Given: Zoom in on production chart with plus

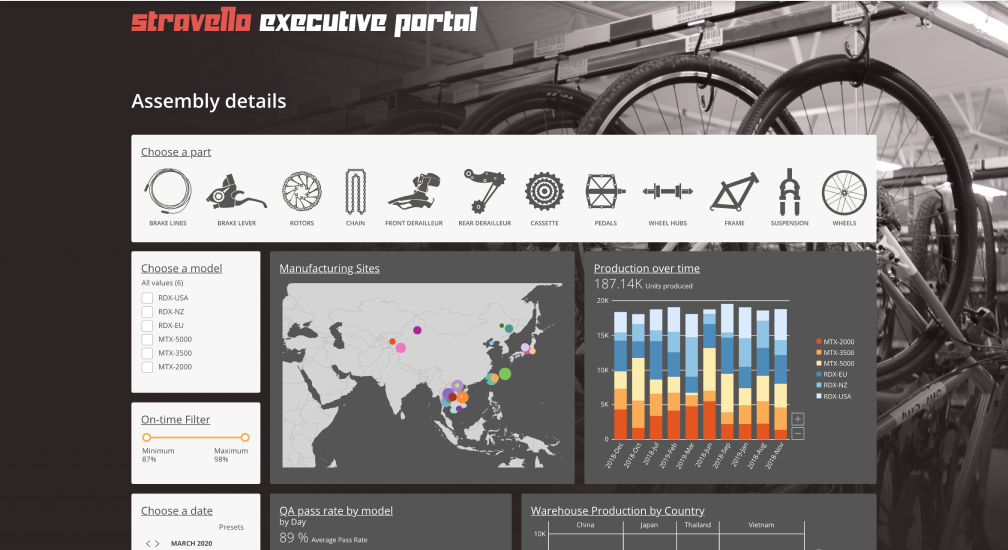Looking at the screenshot, I should [x=798, y=419].
